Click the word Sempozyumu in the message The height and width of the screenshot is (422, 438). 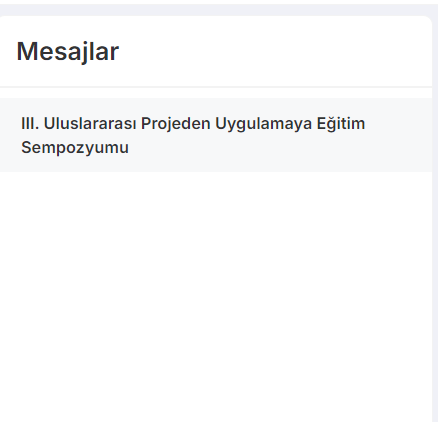pos(75,148)
